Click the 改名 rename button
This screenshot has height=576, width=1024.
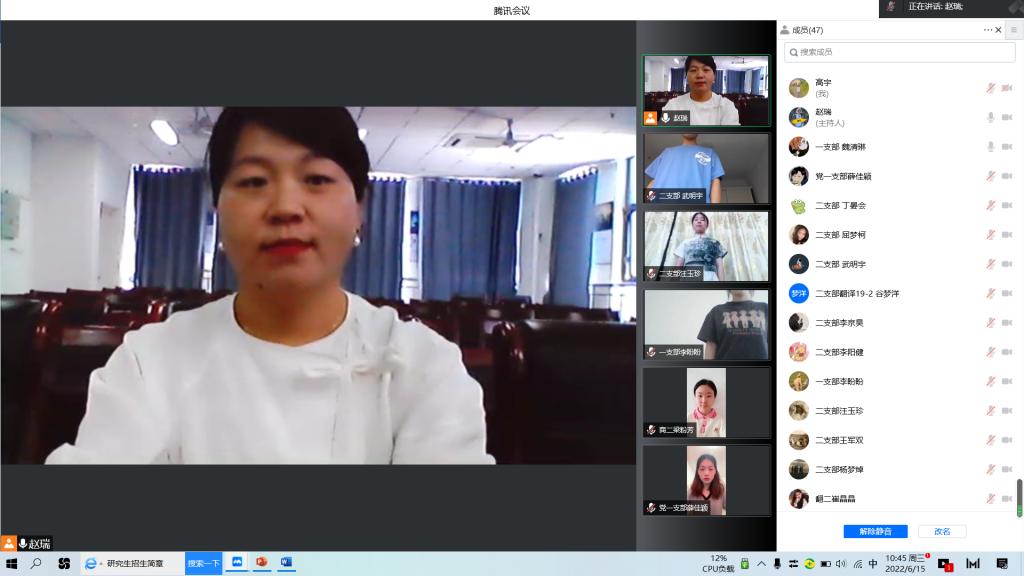942,531
